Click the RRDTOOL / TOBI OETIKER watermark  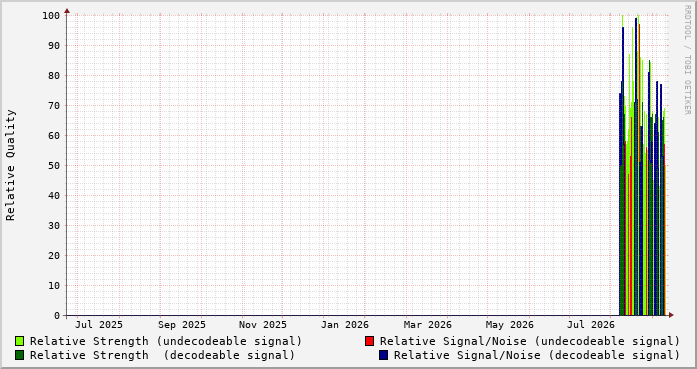[687, 60]
